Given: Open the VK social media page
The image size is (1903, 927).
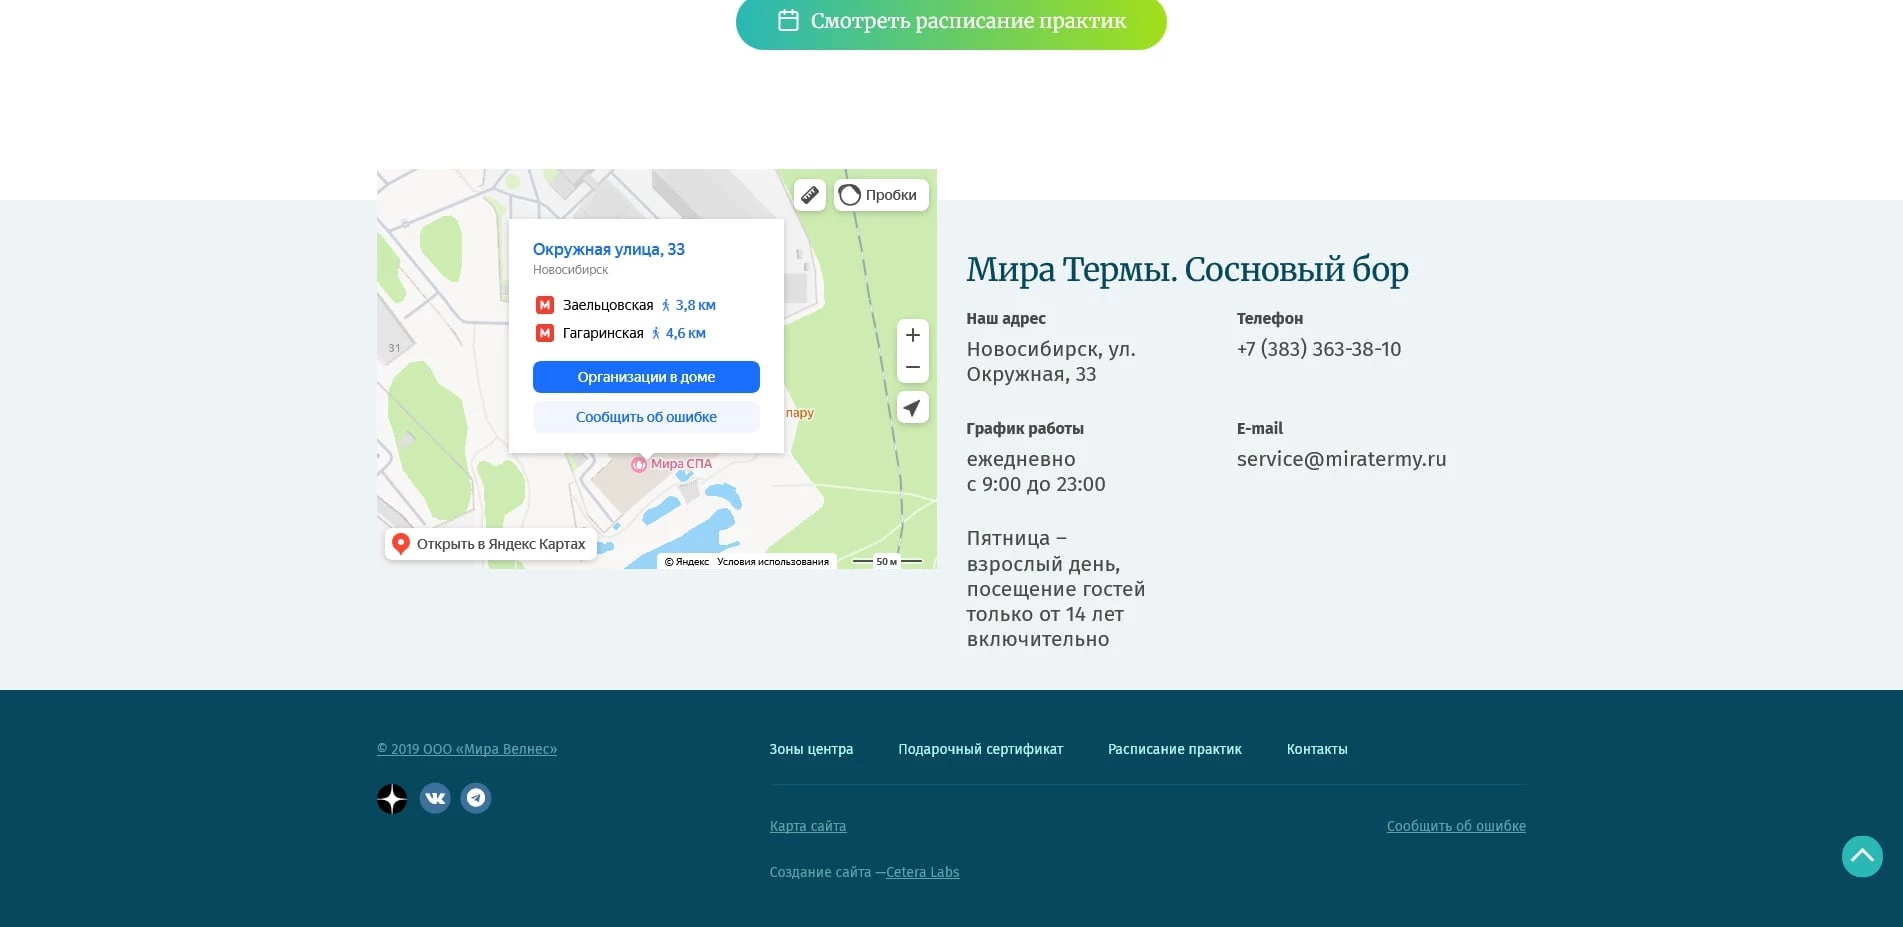Looking at the screenshot, I should (435, 798).
